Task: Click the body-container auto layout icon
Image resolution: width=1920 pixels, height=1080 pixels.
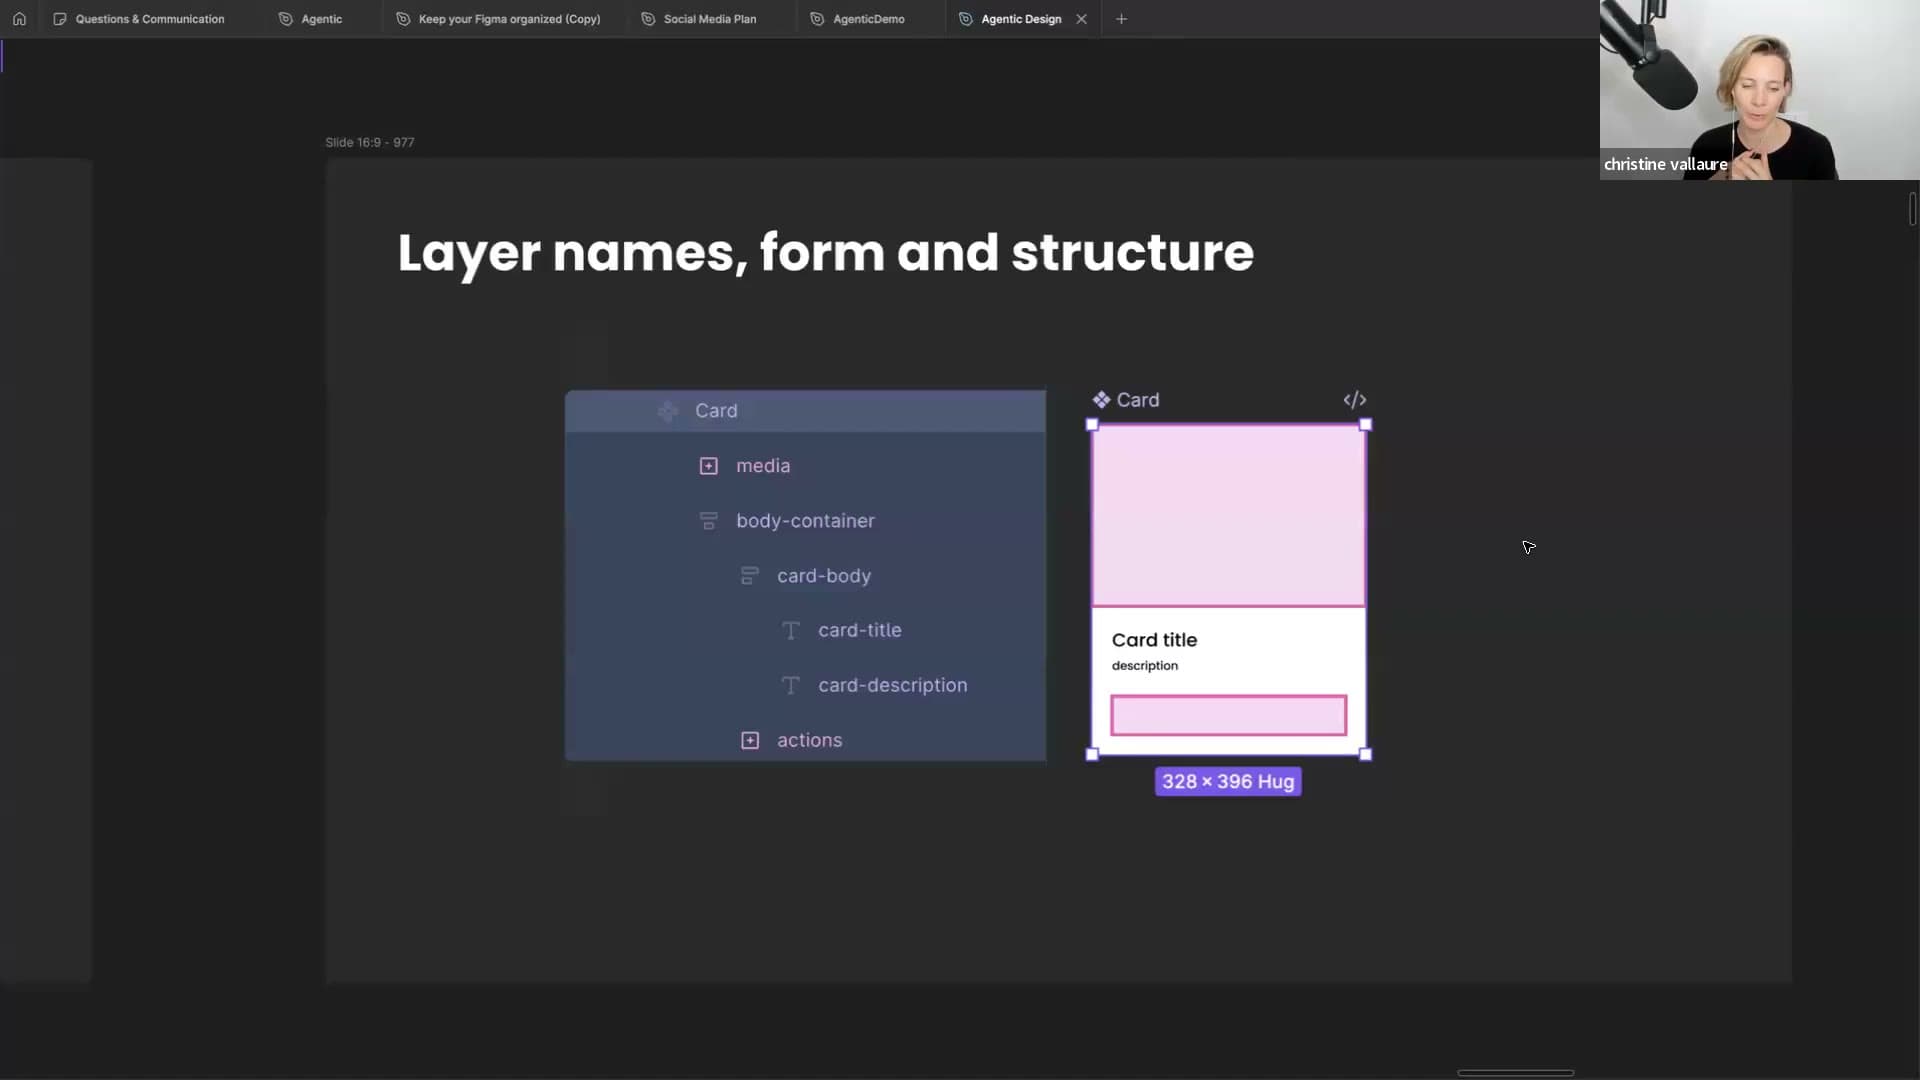Action: [x=708, y=521]
